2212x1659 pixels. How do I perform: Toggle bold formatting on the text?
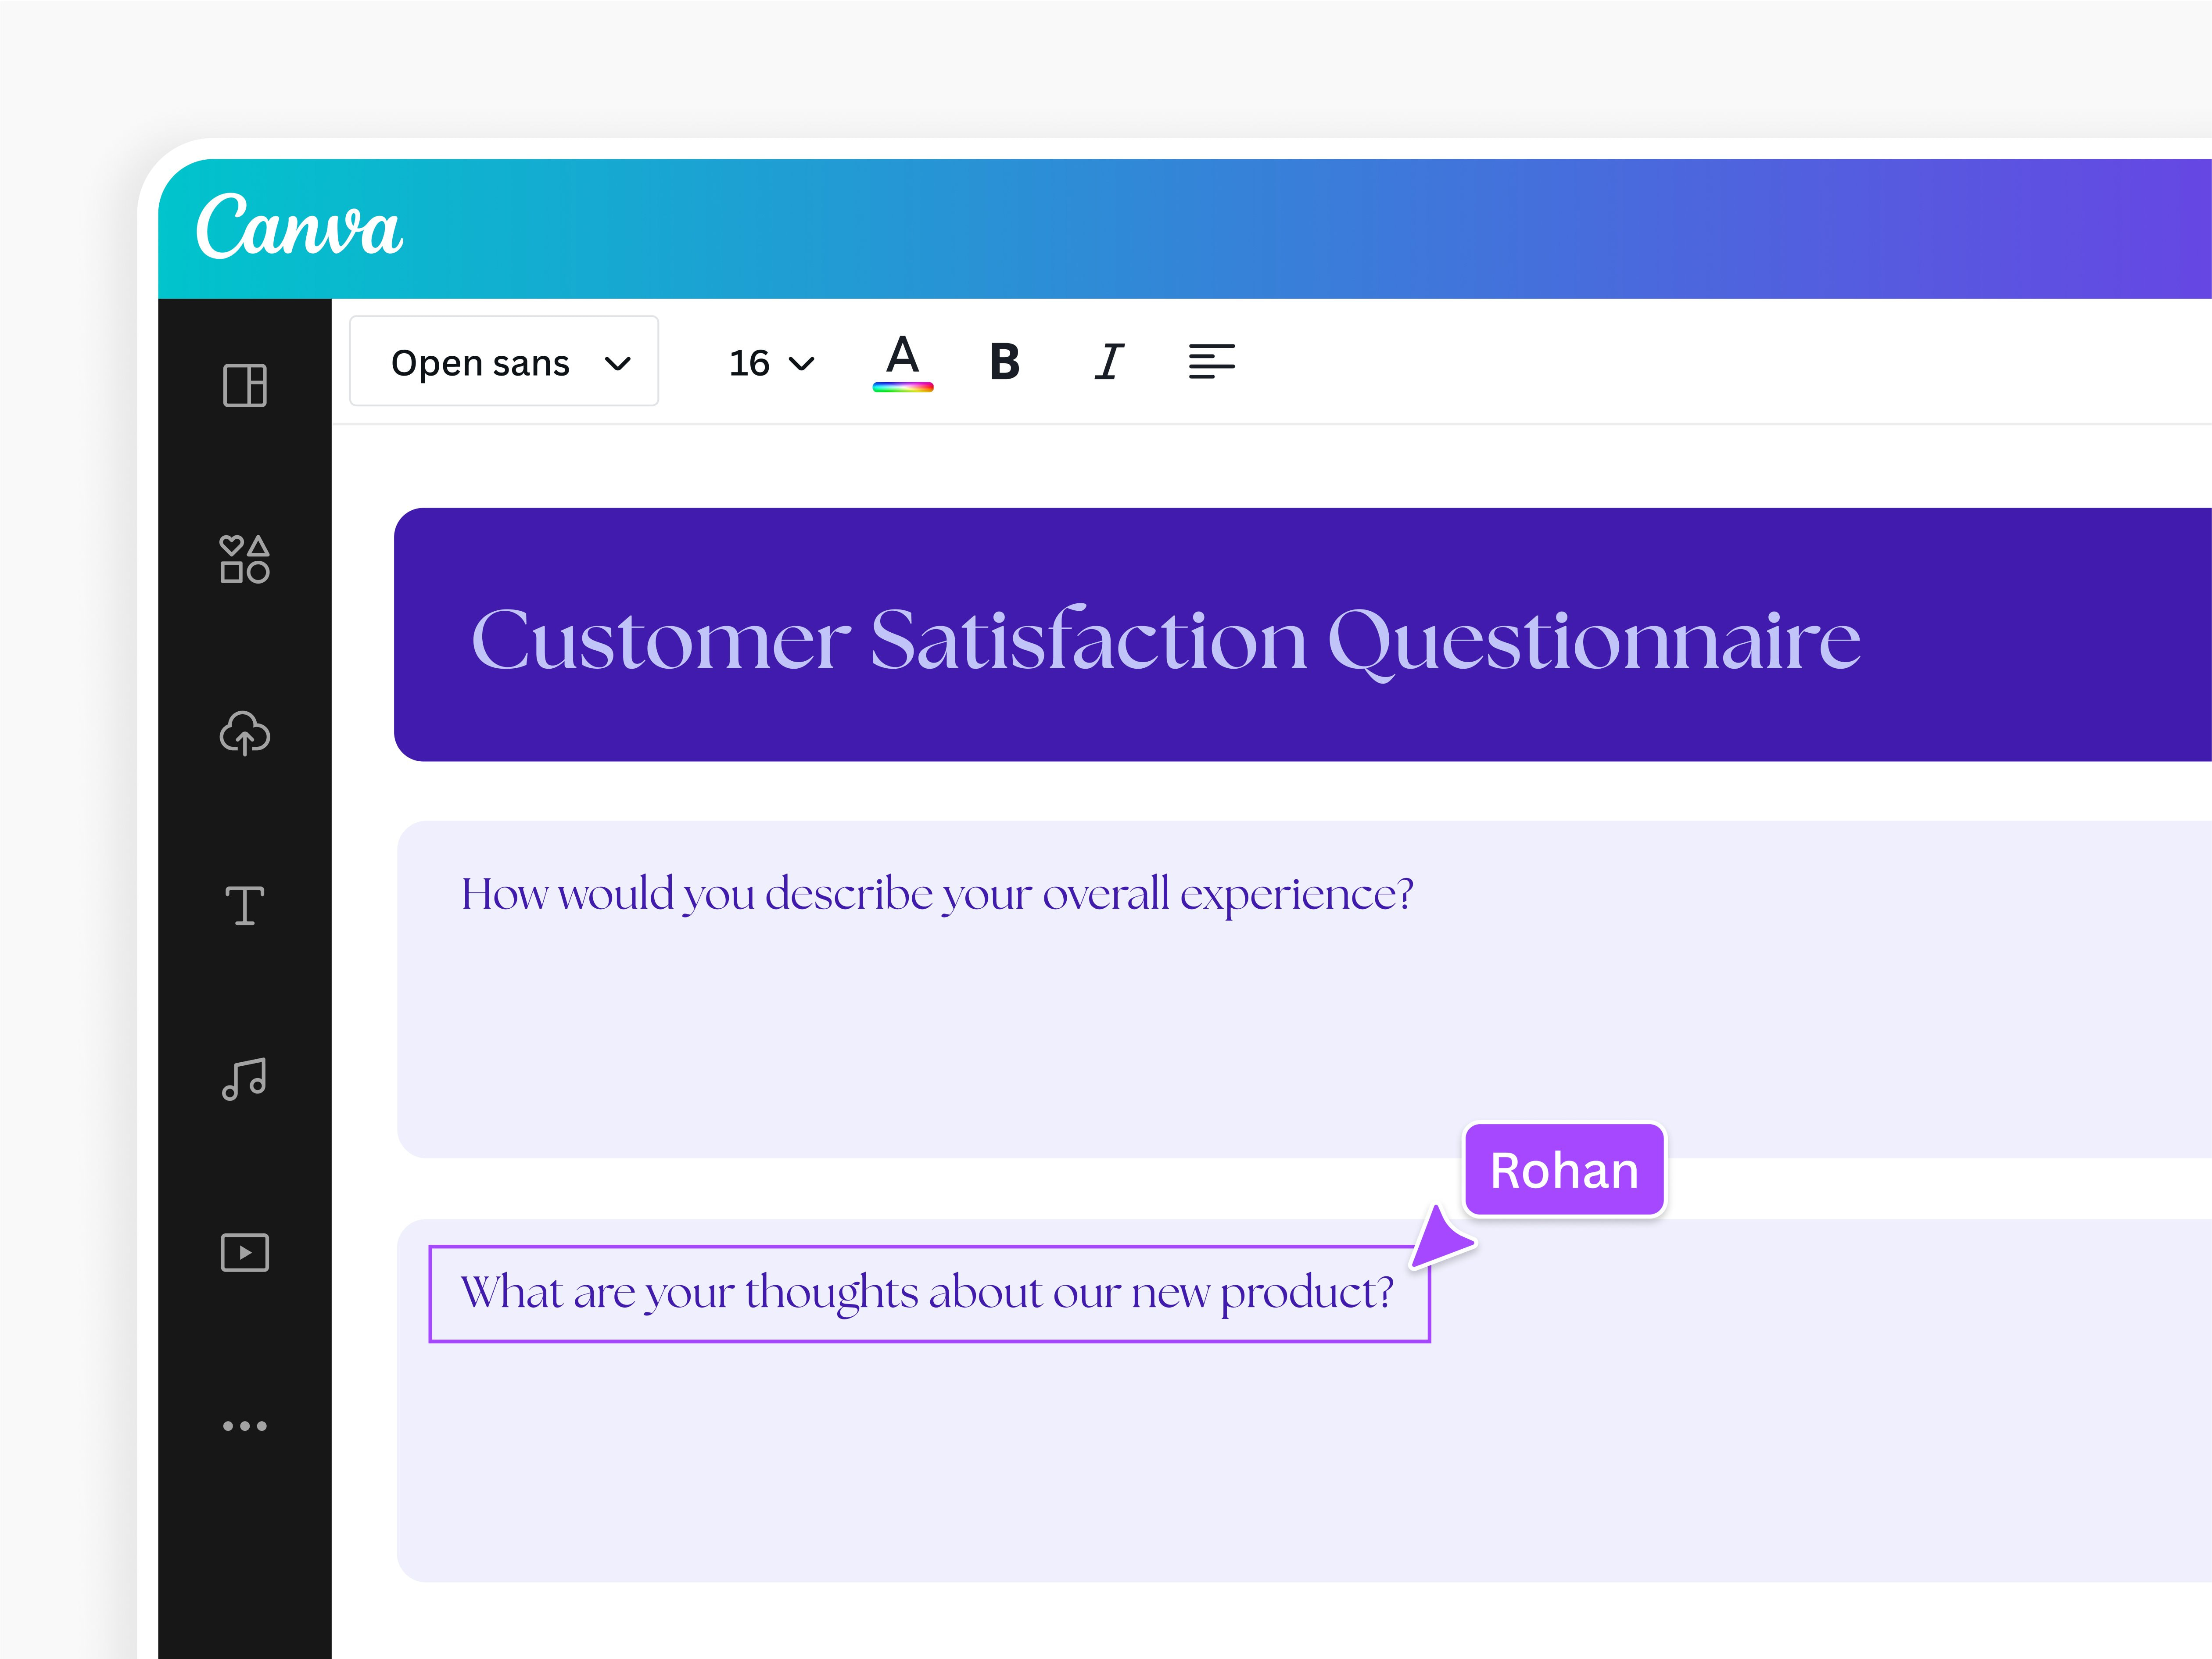1005,362
